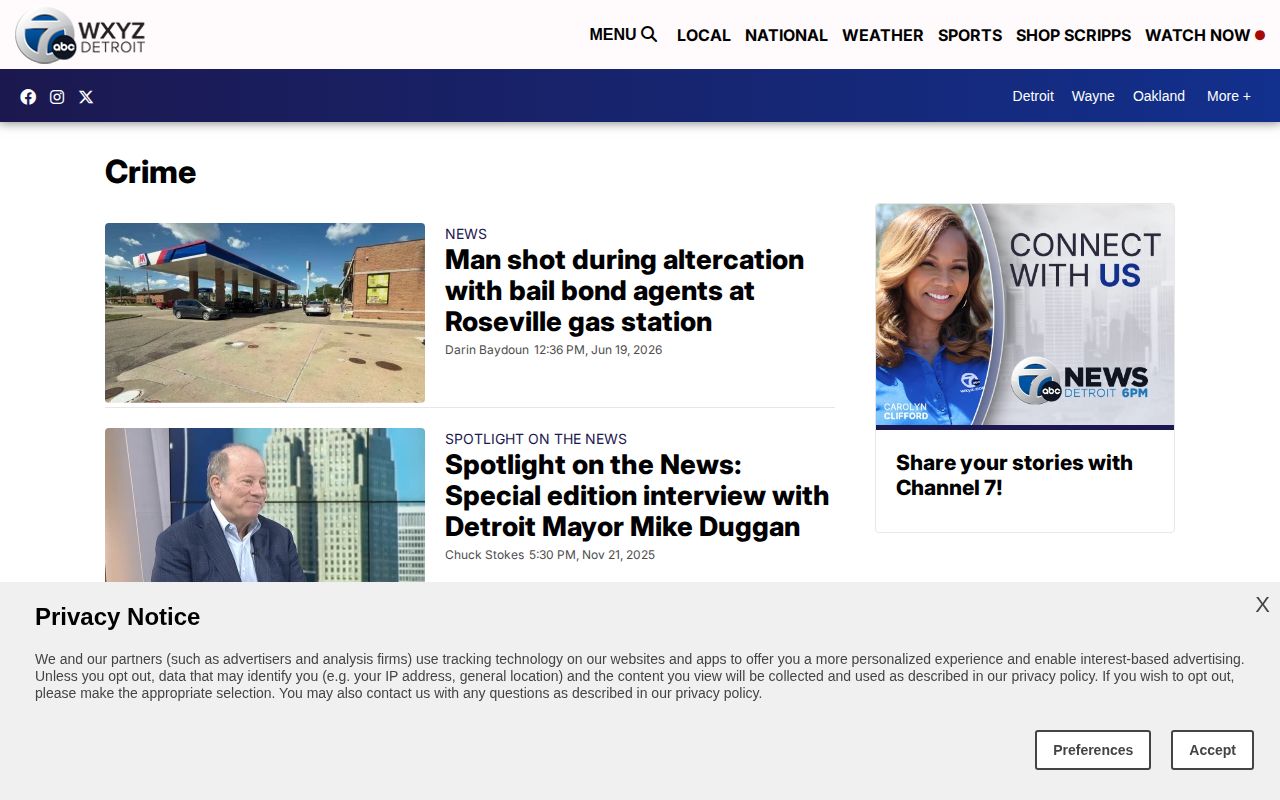Accept the privacy notice
This screenshot has height=800, width=1280.
tap(1212, 750)
